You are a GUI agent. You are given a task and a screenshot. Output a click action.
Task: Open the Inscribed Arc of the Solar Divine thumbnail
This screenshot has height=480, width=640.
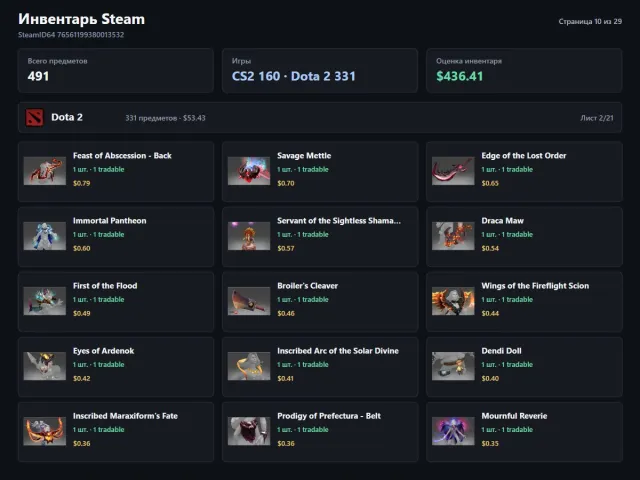(x=249, y=366)
